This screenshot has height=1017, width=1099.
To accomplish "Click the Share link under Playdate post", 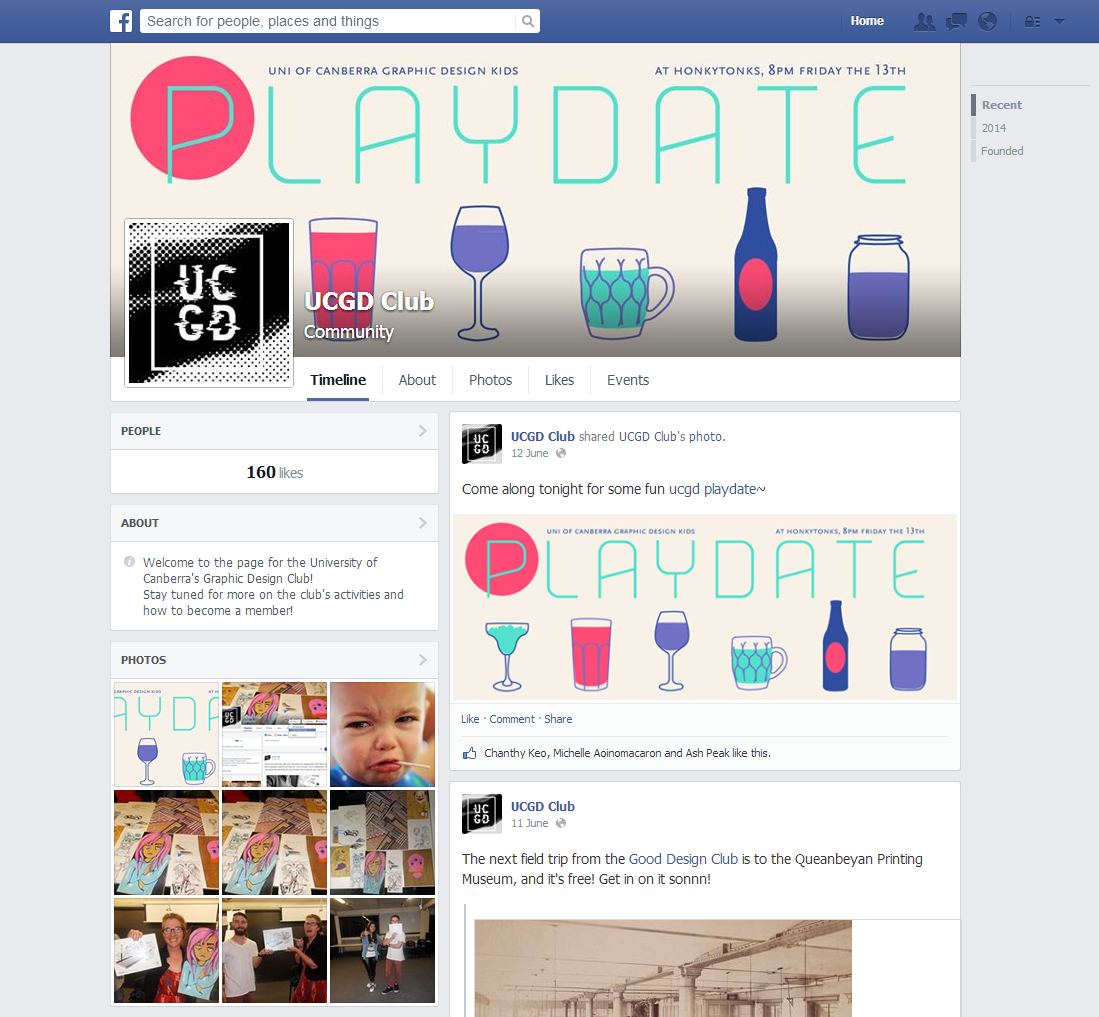I will [558, 719].
